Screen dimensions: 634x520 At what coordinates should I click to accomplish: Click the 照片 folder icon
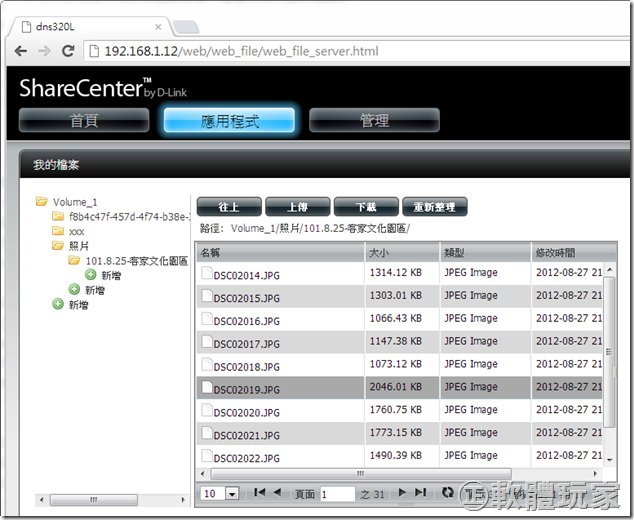(x=58, y=245)
